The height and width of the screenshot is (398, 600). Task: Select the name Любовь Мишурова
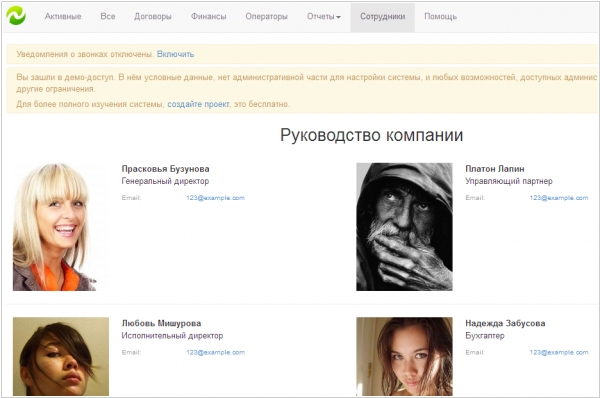click(x=161, y=323)
